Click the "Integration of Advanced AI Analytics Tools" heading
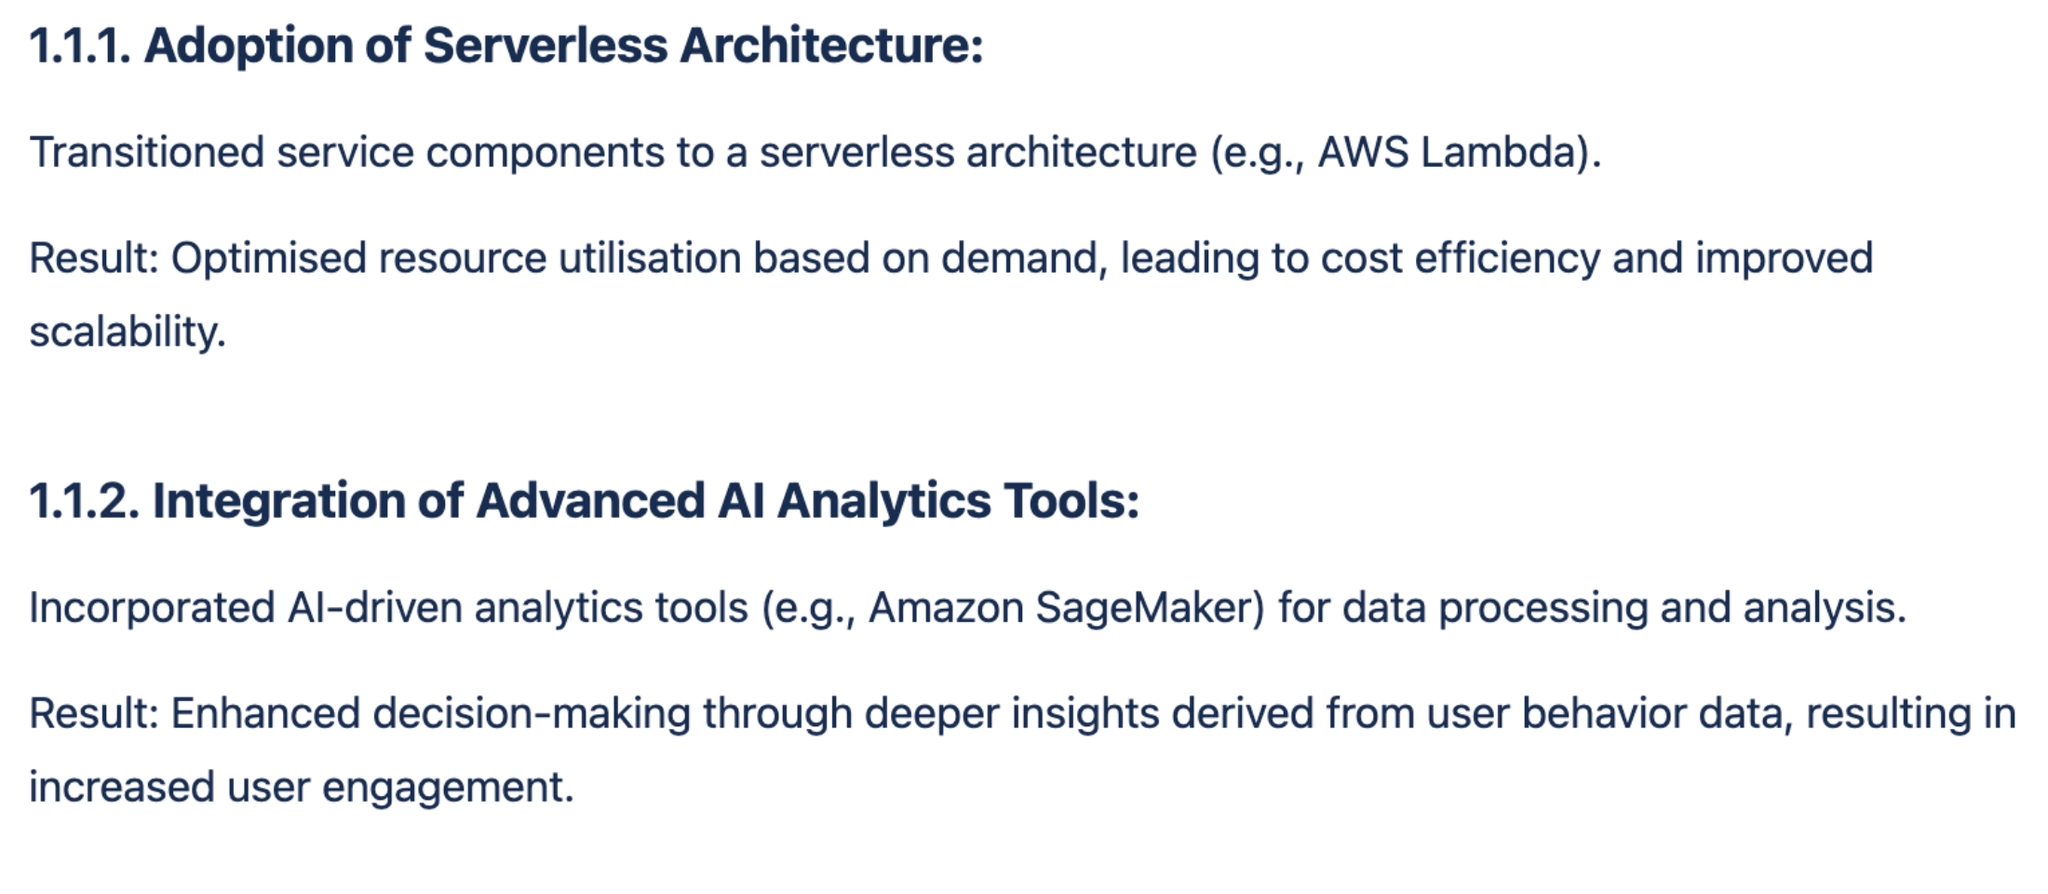The height and width of the screenshot is (894, 2048). coord(645,501)
